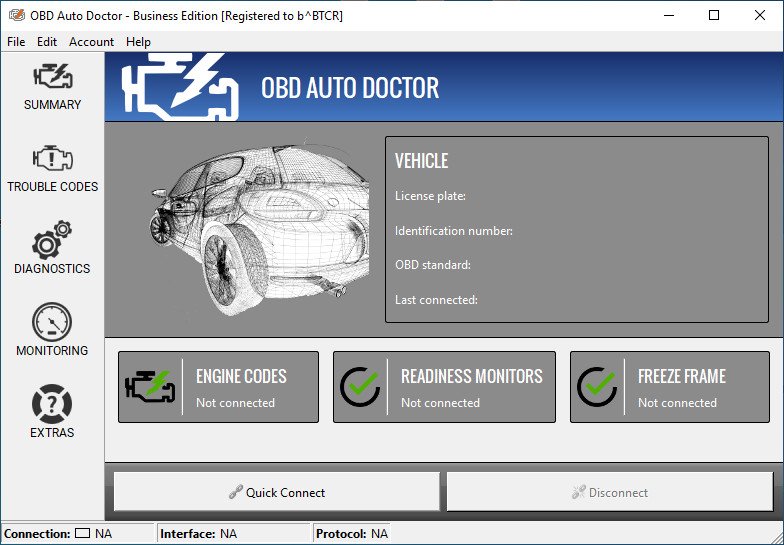784x545 pixels.
Task: Open the File menu
Action: coord(16,42)
